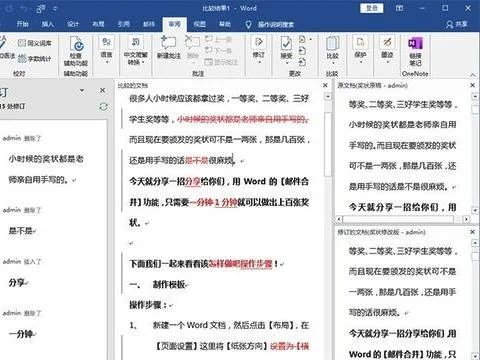Run Check Accessibility (检查辅助功能)
Image resolution: width=480 pixels, height=360 pixels.
coord(76,51)
